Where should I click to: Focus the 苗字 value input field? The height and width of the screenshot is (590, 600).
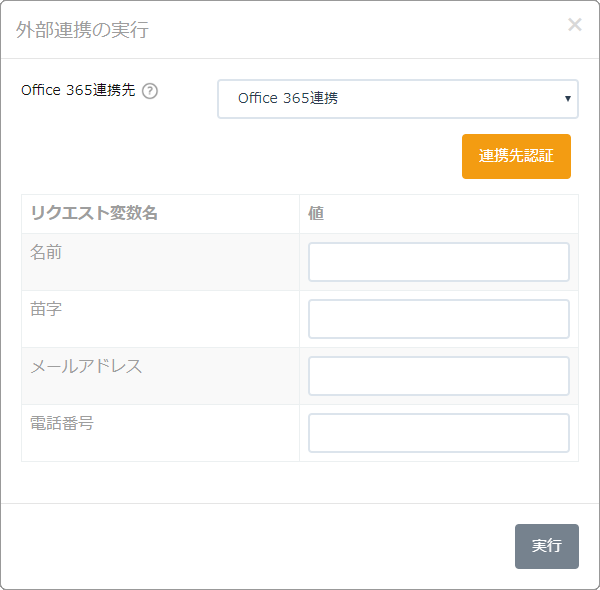[x=439, y=319]
